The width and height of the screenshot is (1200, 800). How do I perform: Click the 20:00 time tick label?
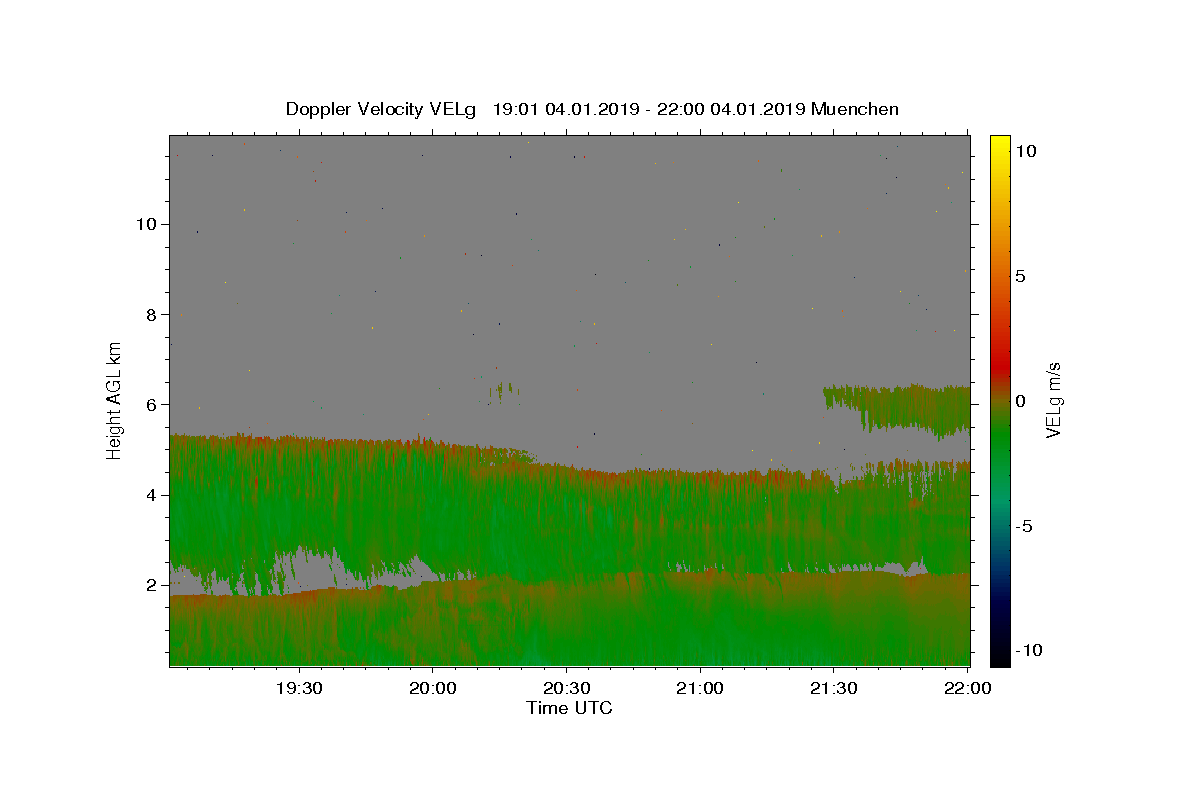pos(433,688)
